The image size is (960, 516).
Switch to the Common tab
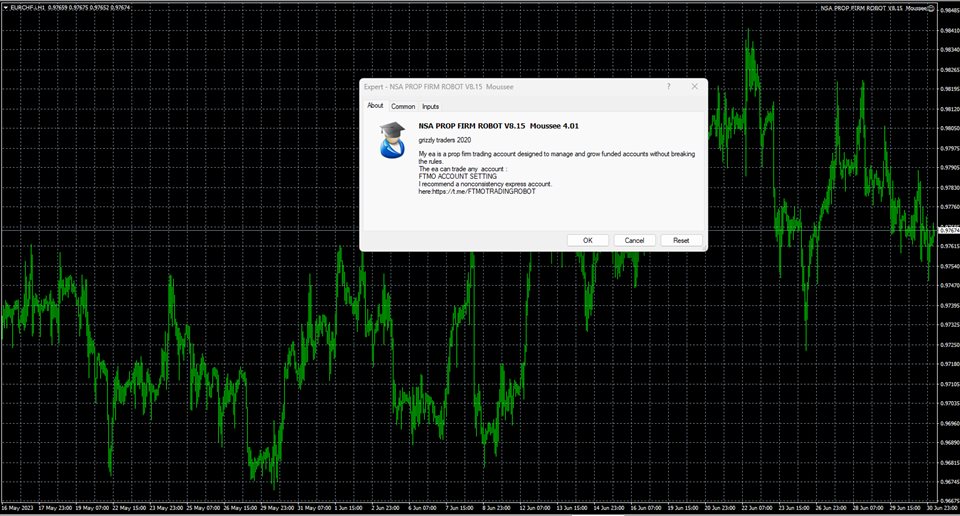pyautogui.click(x=403, y=107)
